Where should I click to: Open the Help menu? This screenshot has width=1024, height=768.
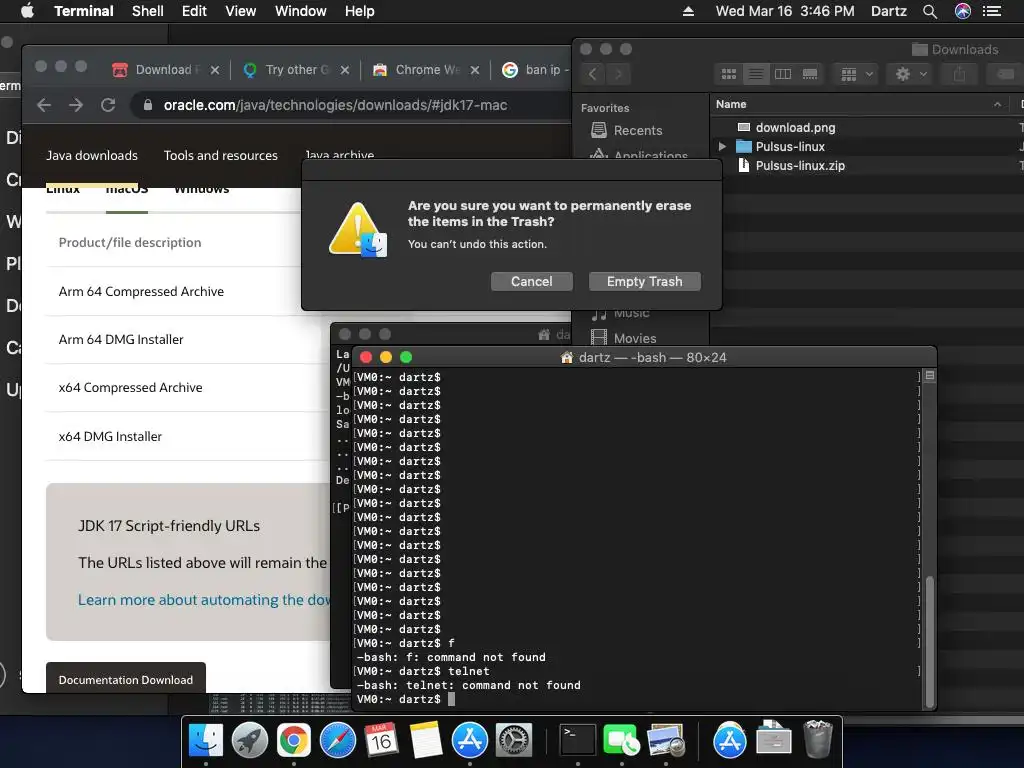pos(359,11)
